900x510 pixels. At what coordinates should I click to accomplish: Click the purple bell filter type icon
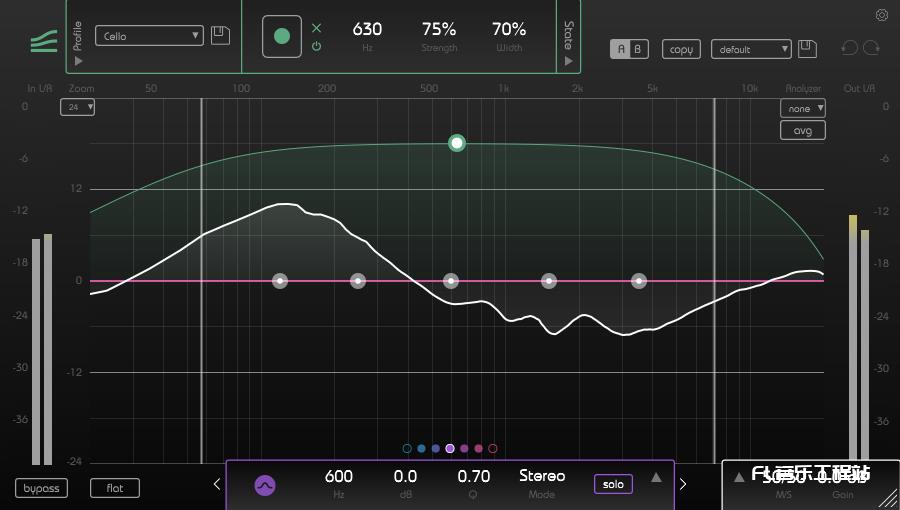265,485
